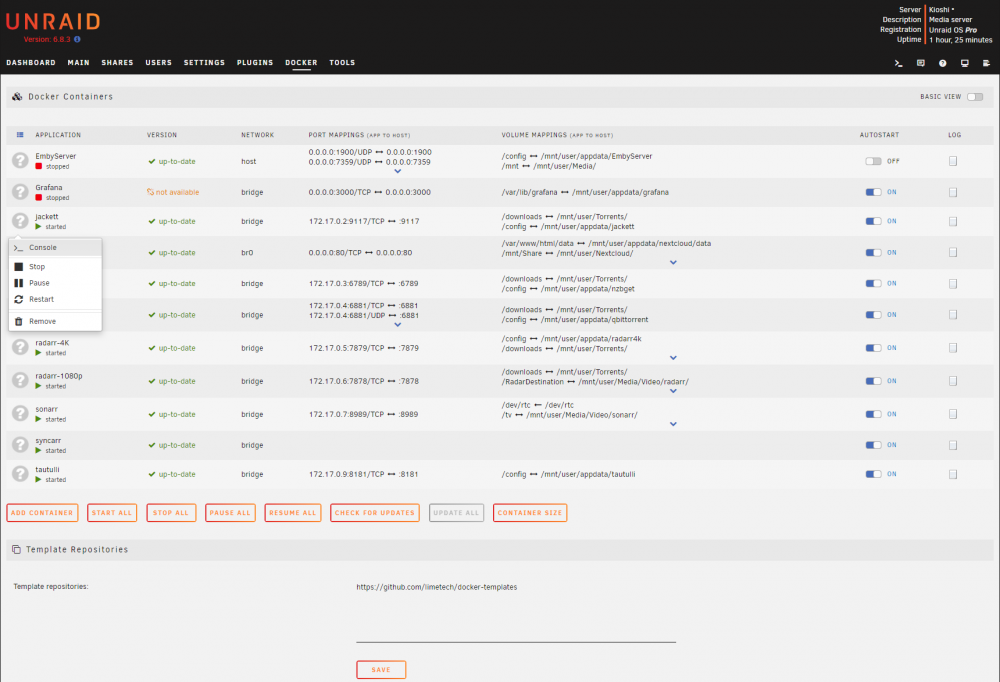Viewport: 1000px width, 682px height.
Task: Click the tautulli container icon
Action: [x=20, y=473]
